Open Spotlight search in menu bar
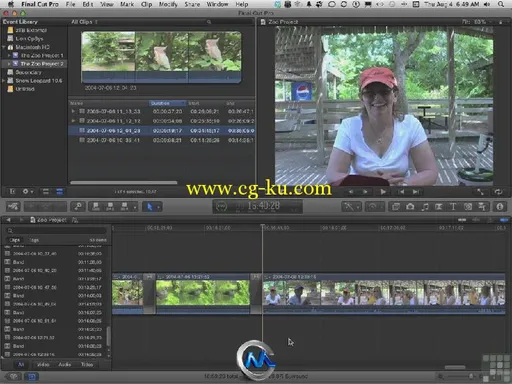 click(x=501, y=4)
